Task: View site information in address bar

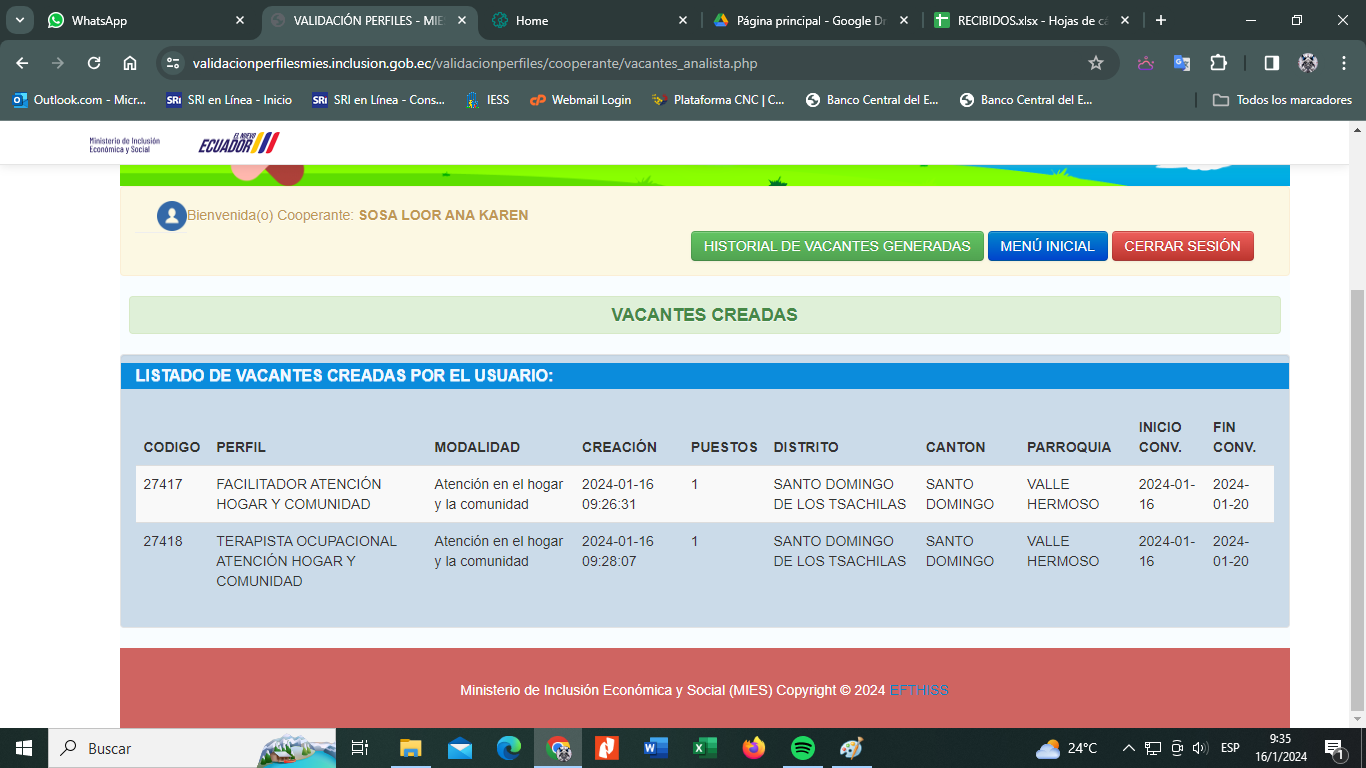Action: tap(173, 63)
